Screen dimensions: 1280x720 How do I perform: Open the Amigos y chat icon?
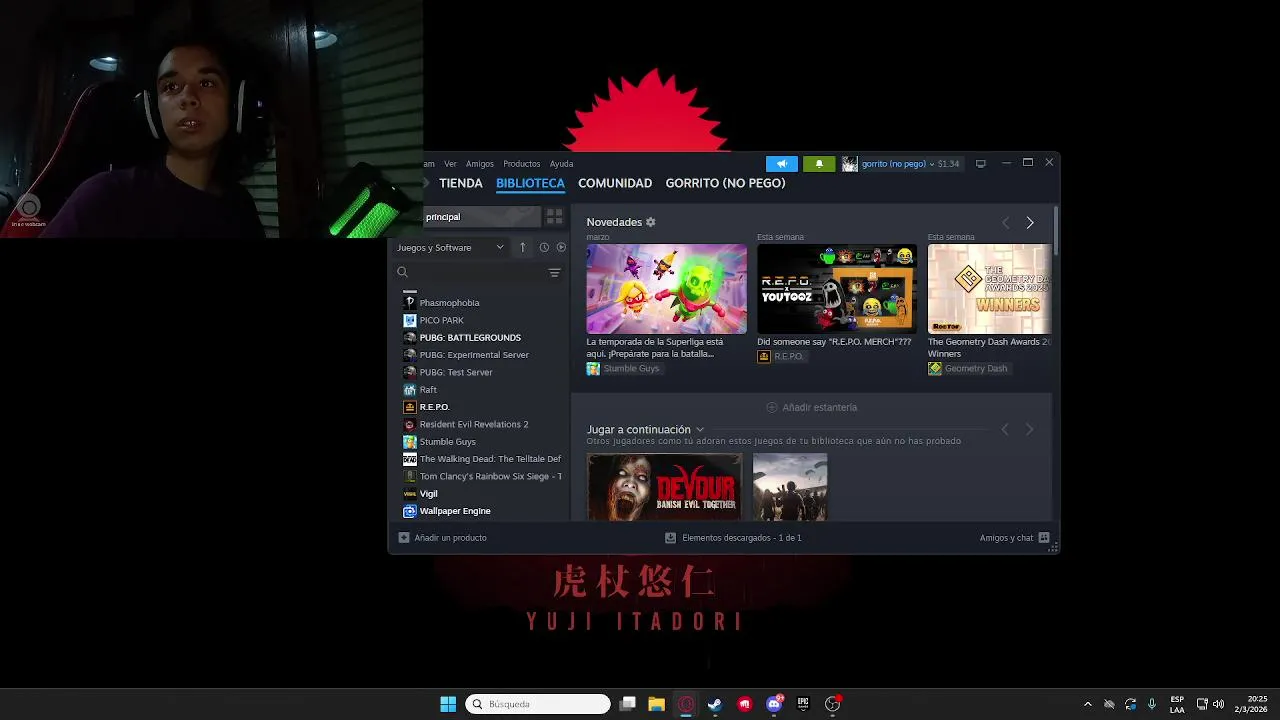[1044, 537]
